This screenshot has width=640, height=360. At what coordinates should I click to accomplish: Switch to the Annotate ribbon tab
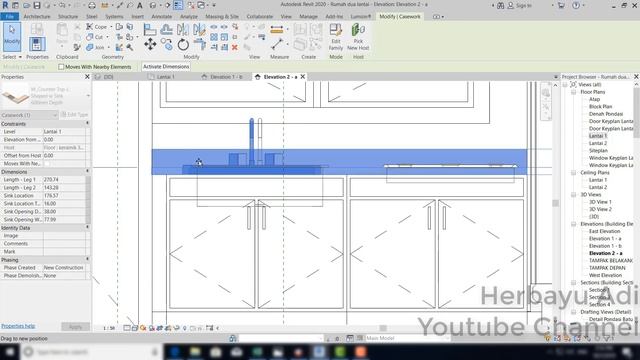pos(162,16)
